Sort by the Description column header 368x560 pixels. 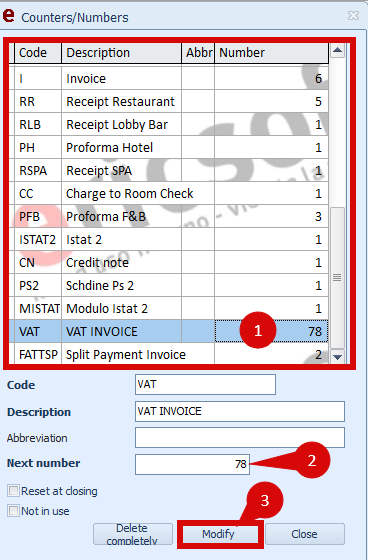click(x=121, y=53)
